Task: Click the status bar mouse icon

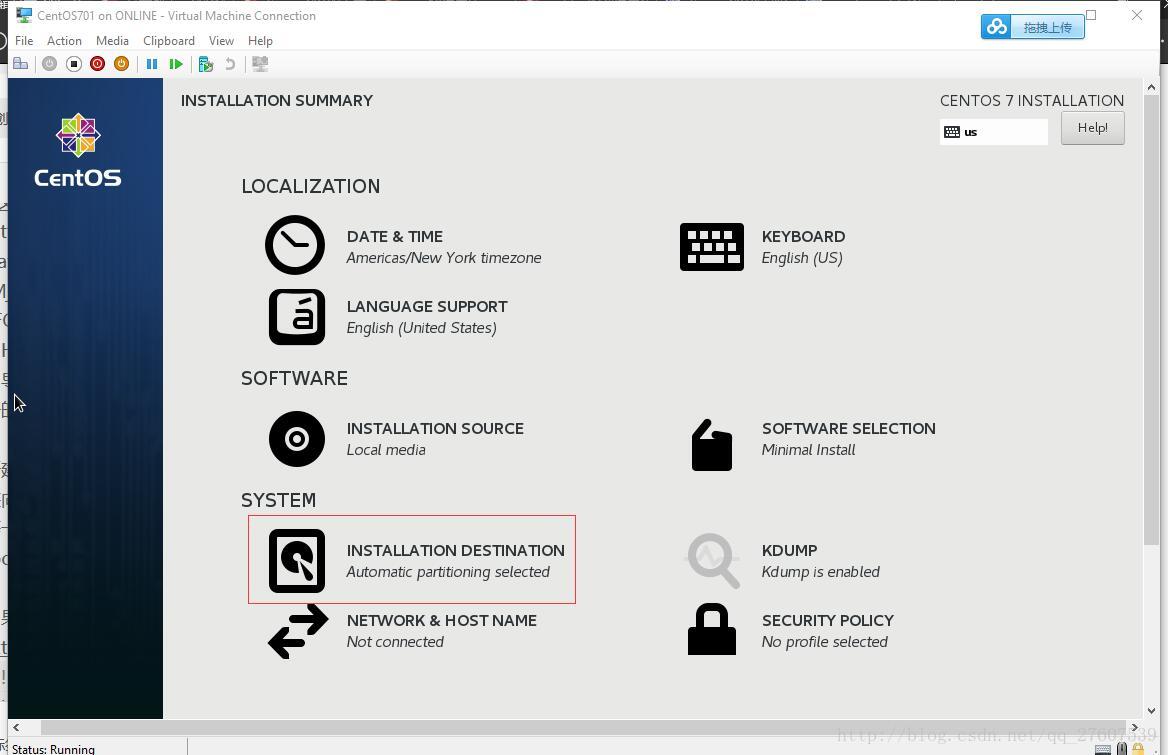Action: 1122,749
